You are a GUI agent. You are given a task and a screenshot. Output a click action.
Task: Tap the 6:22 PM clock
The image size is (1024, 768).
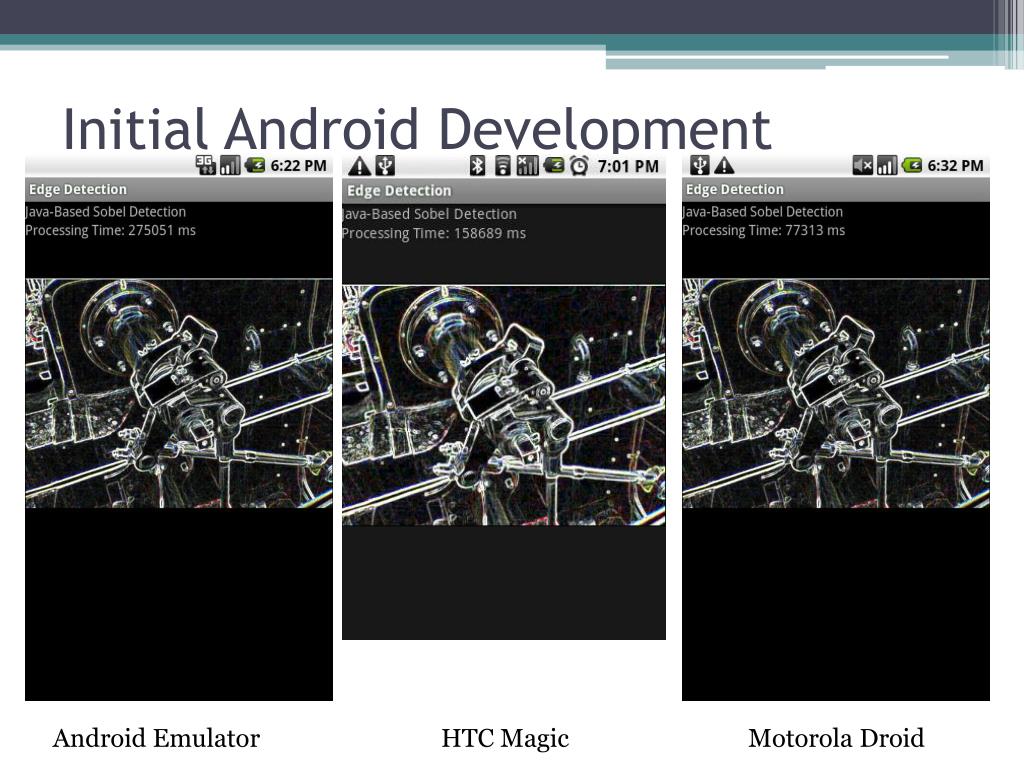coord(298,166)
